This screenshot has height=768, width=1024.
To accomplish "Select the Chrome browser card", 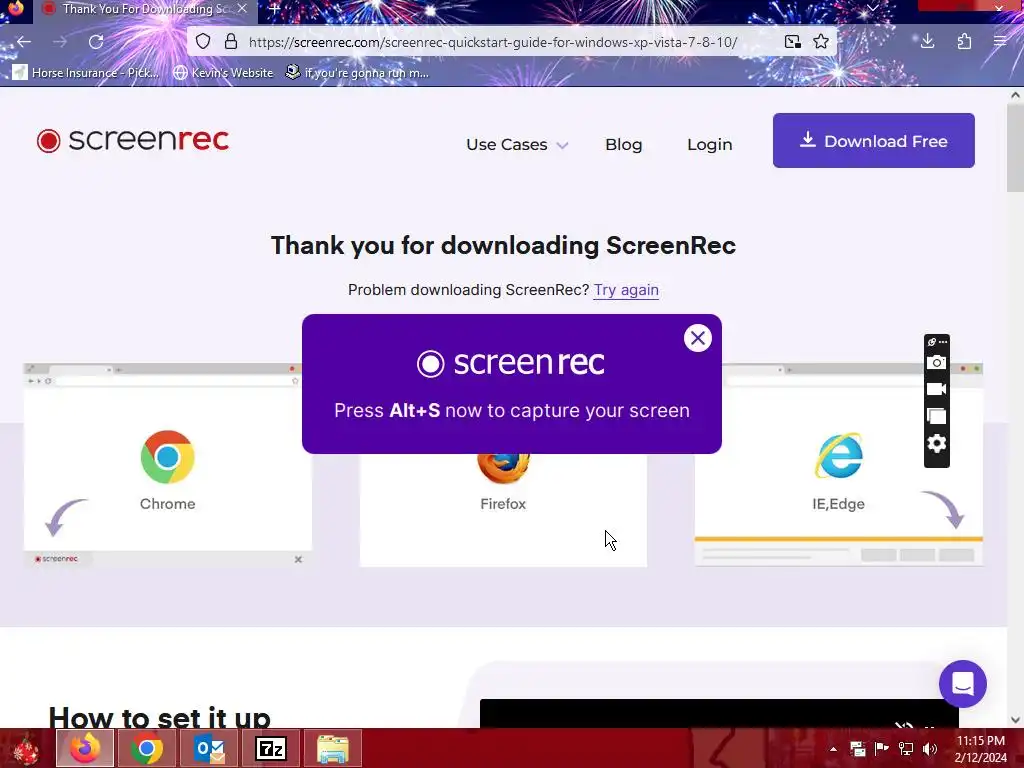I will click(x=168, y=465).
